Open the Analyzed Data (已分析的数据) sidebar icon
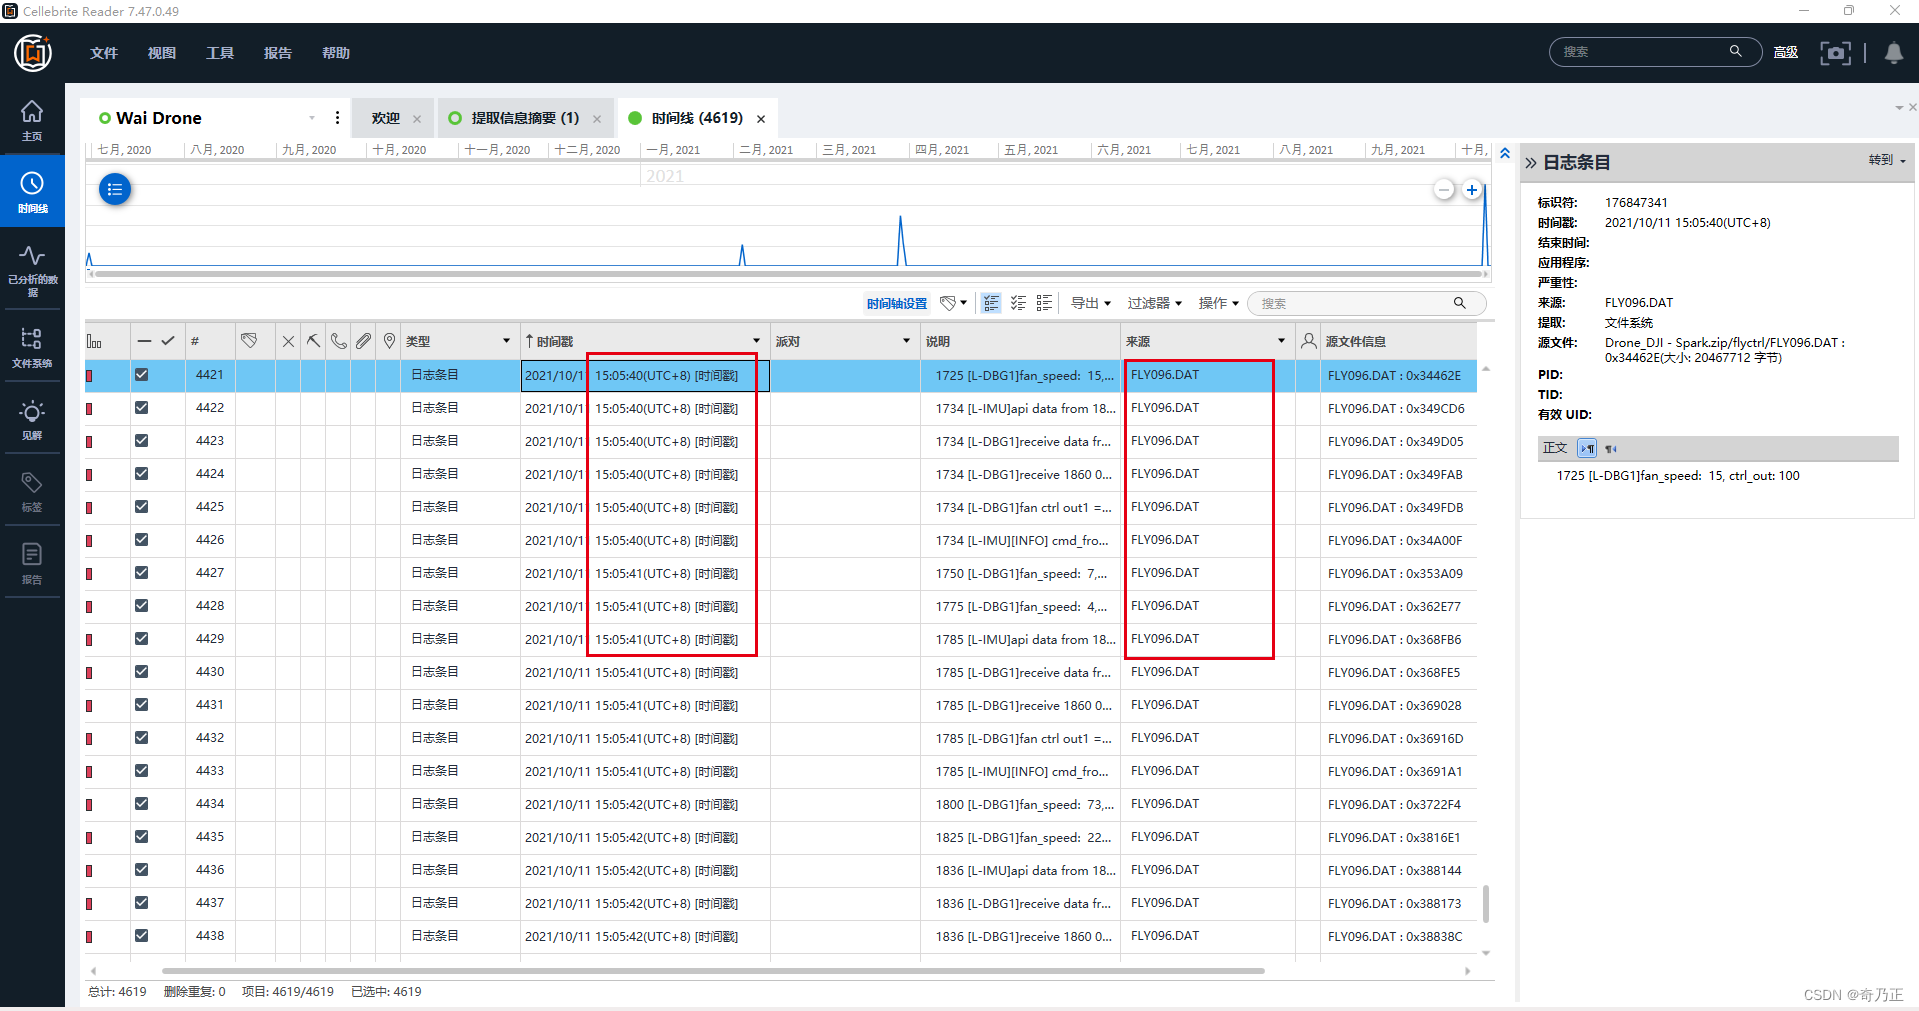This screenshot has height=1011, width=1919. pos(32,270)
